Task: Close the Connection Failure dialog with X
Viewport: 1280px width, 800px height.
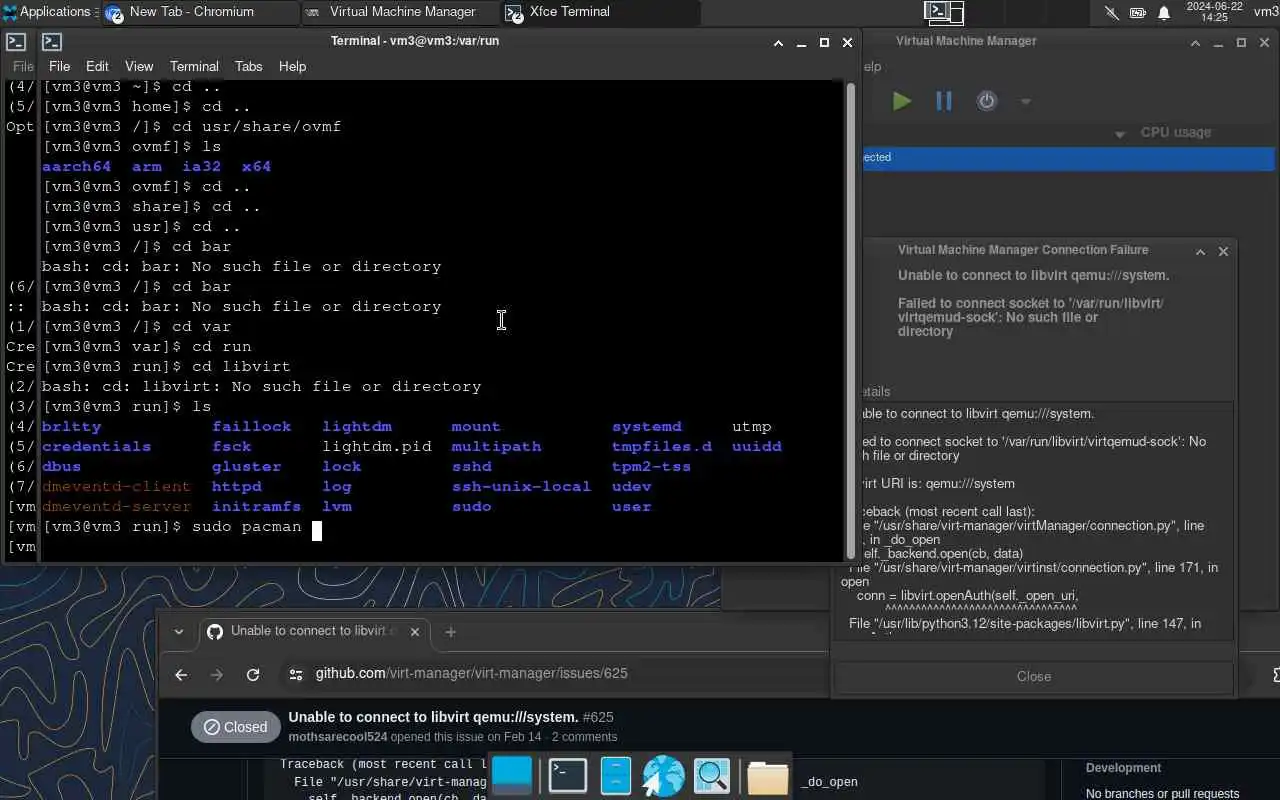Action: pyautogui.click(x=1223, y=251)
